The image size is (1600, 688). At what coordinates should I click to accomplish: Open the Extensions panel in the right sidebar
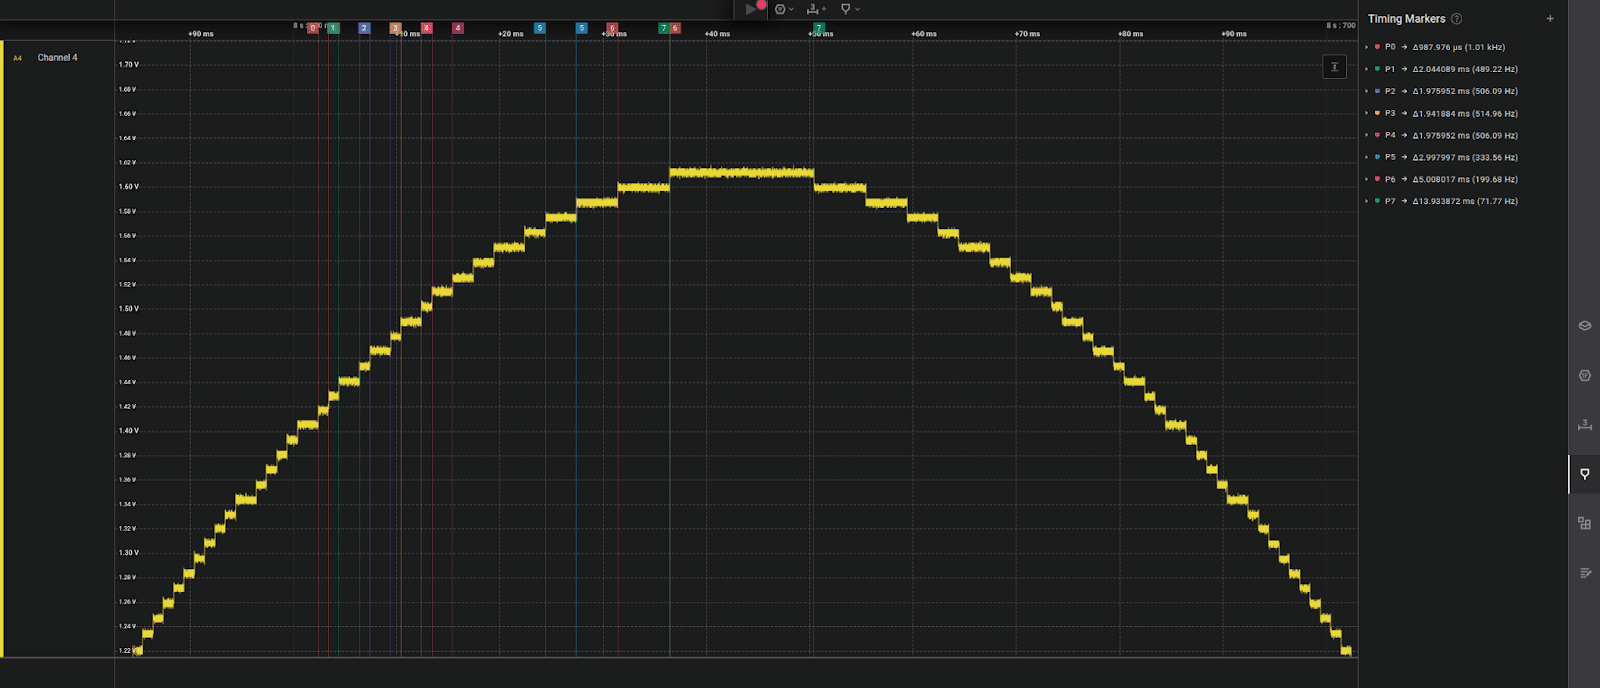pos(1584,523)
